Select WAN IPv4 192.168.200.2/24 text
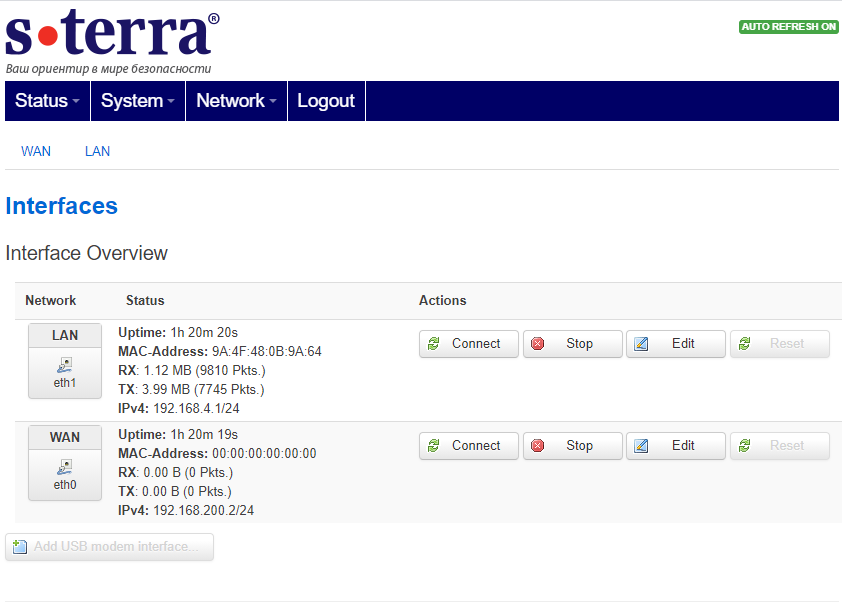Screen dimensions: 842x602 [x=204, y=511]
